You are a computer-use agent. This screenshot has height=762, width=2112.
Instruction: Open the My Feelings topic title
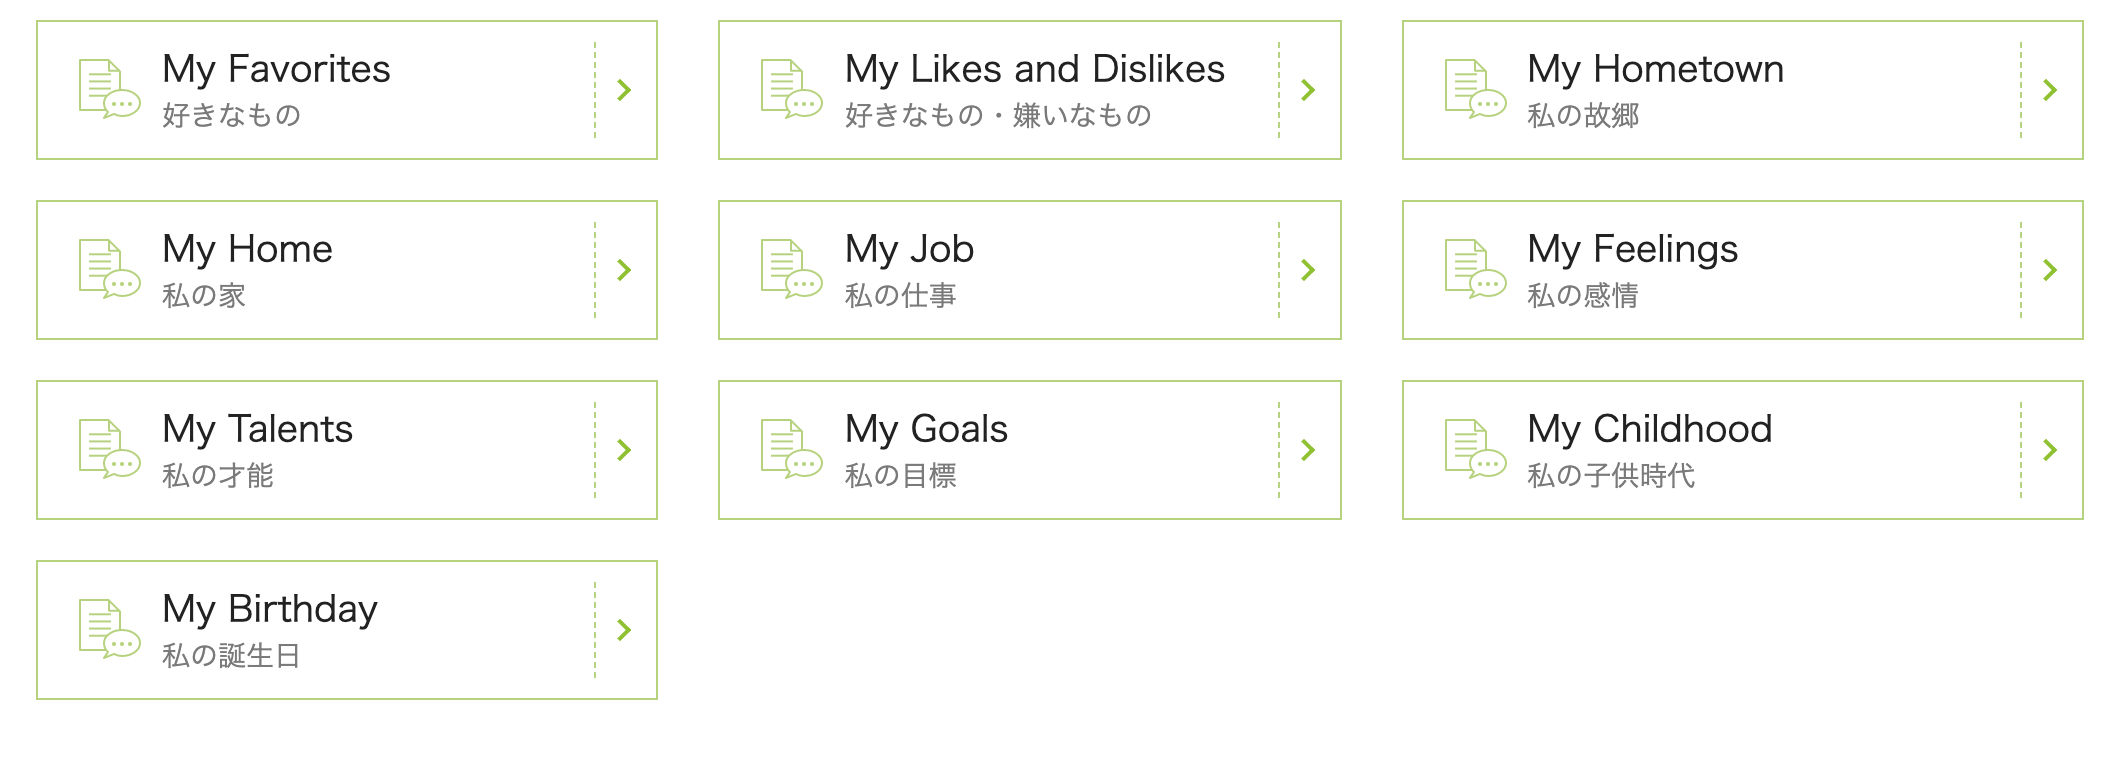[x=1632, y=249]
